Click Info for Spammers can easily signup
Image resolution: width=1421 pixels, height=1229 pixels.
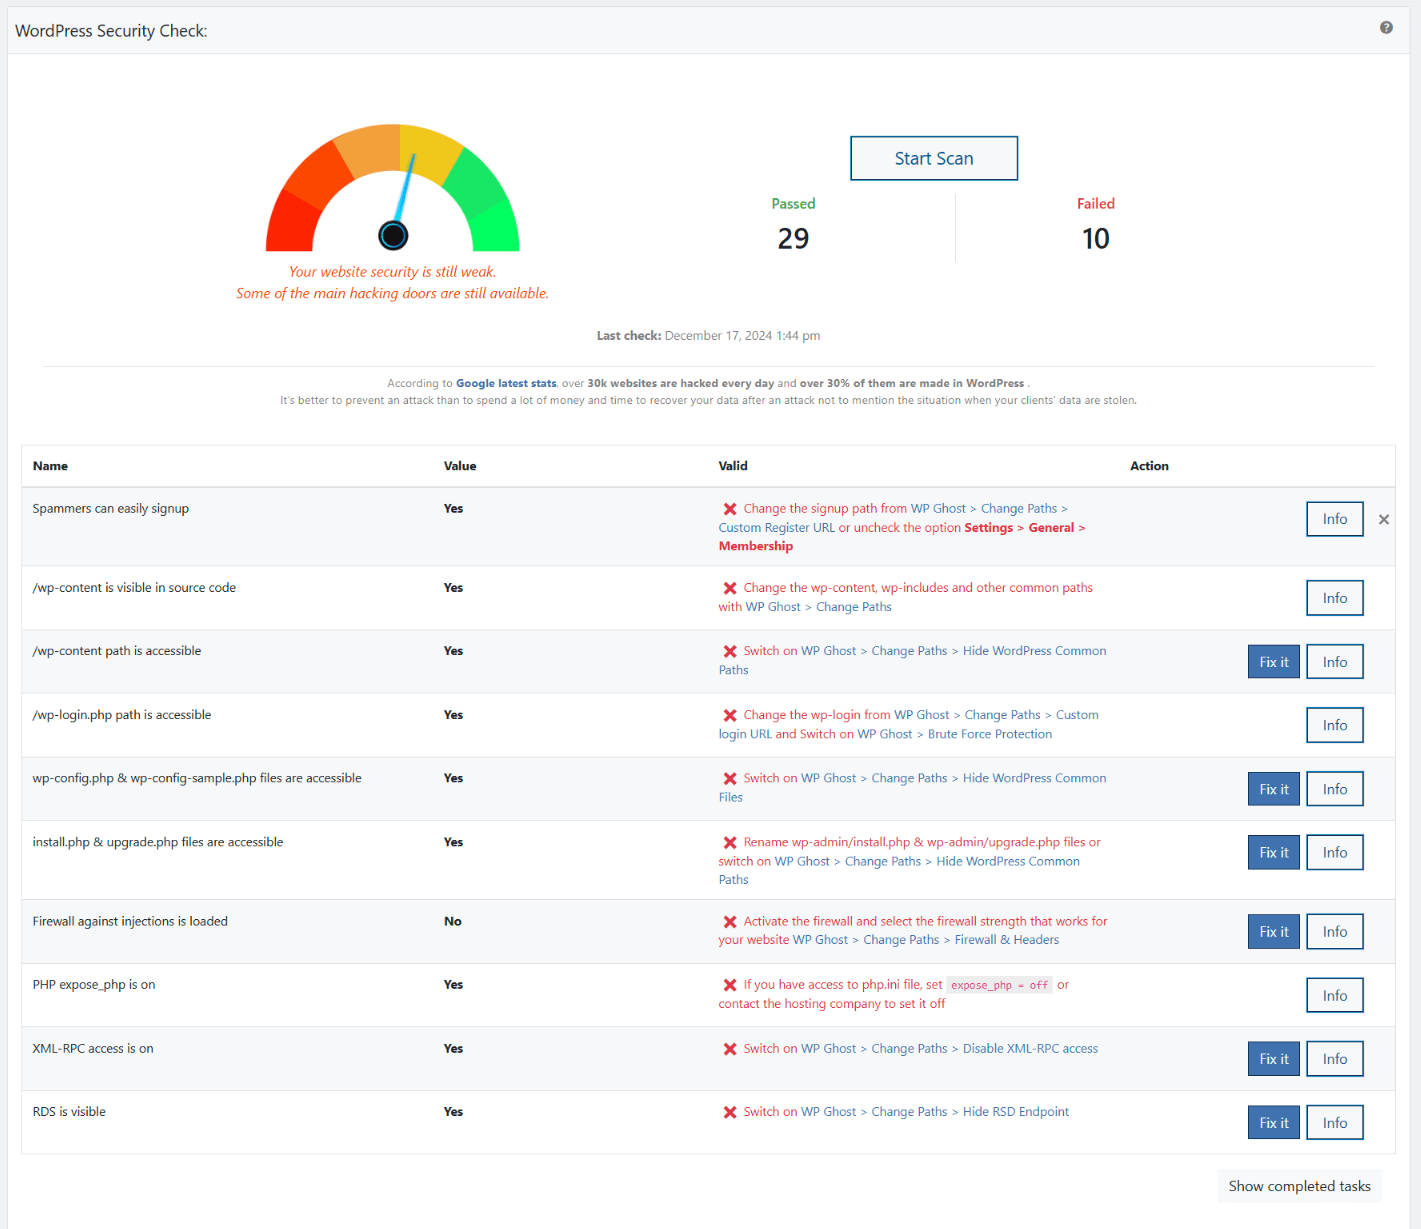click(x=1334, y=519)
